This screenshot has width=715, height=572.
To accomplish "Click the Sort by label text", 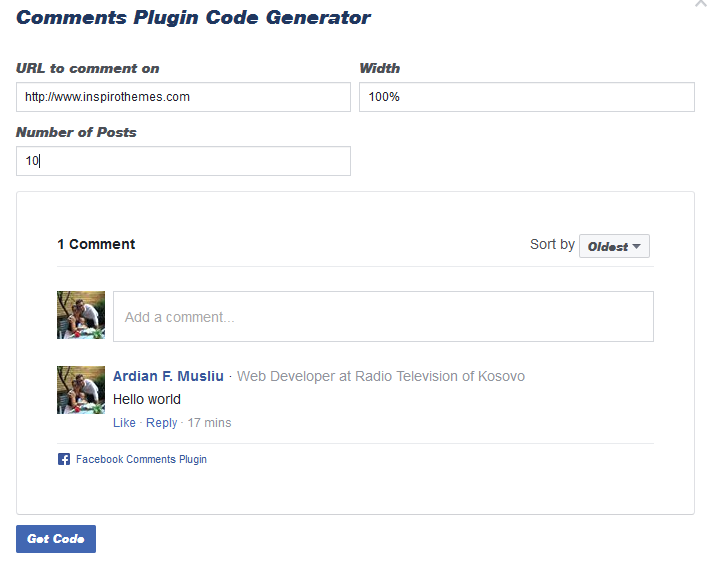I will click(x=552, y=244).
